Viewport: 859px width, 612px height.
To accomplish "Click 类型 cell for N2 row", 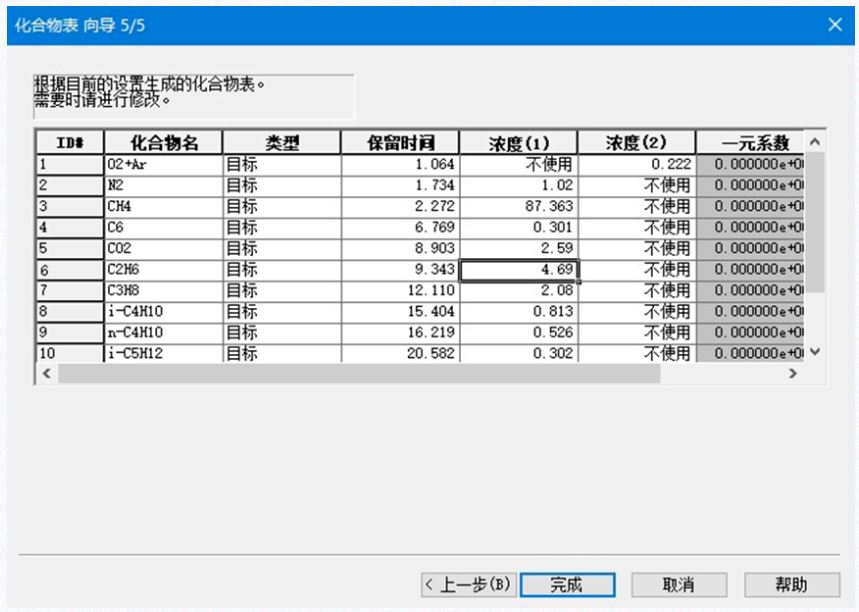I will pos(281,185).
